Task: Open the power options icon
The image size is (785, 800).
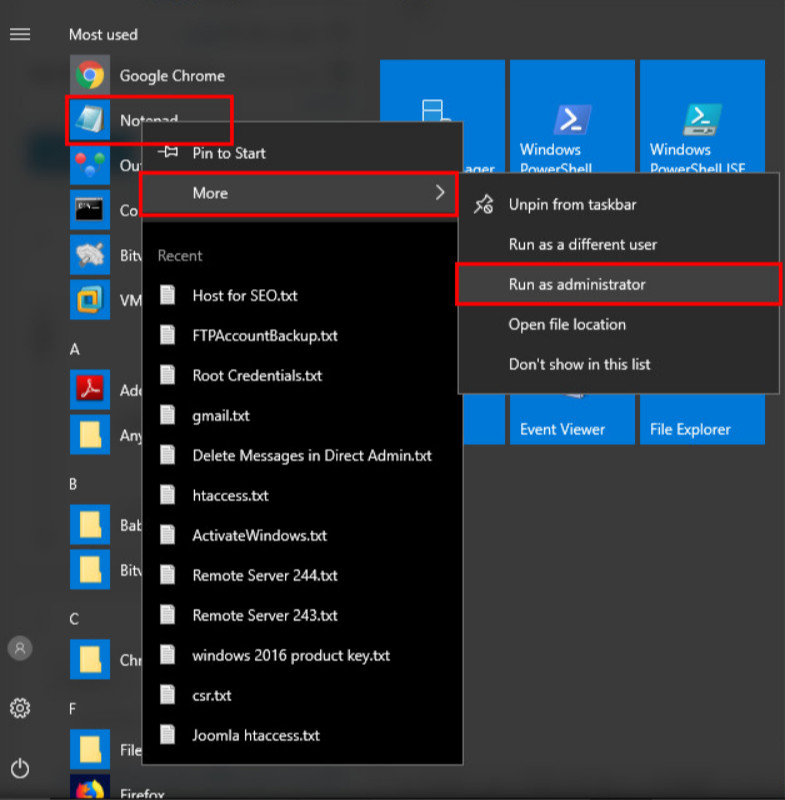Action: [x=20, y=768]
